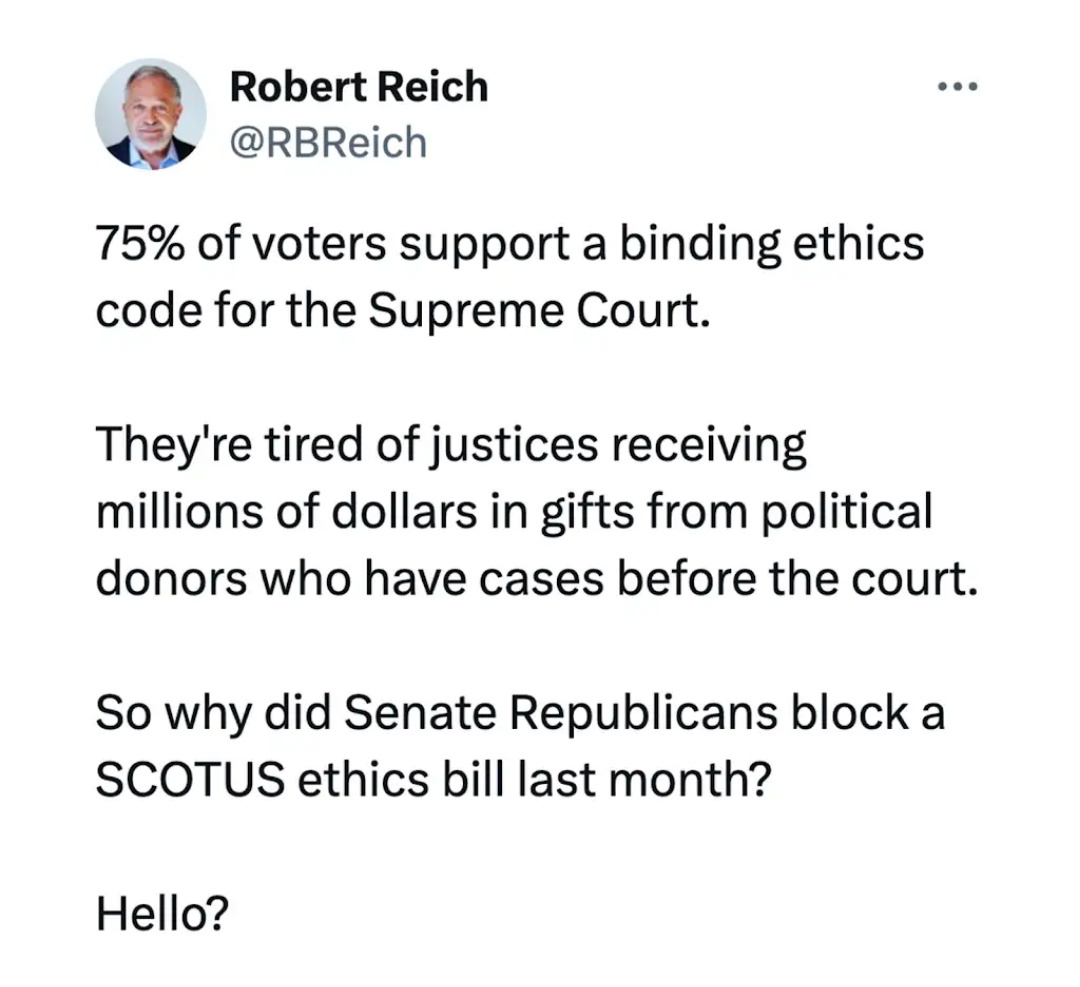Click "Senate Republicans" in the third paragraph
1080x987 pixels.
coord(561,714)
